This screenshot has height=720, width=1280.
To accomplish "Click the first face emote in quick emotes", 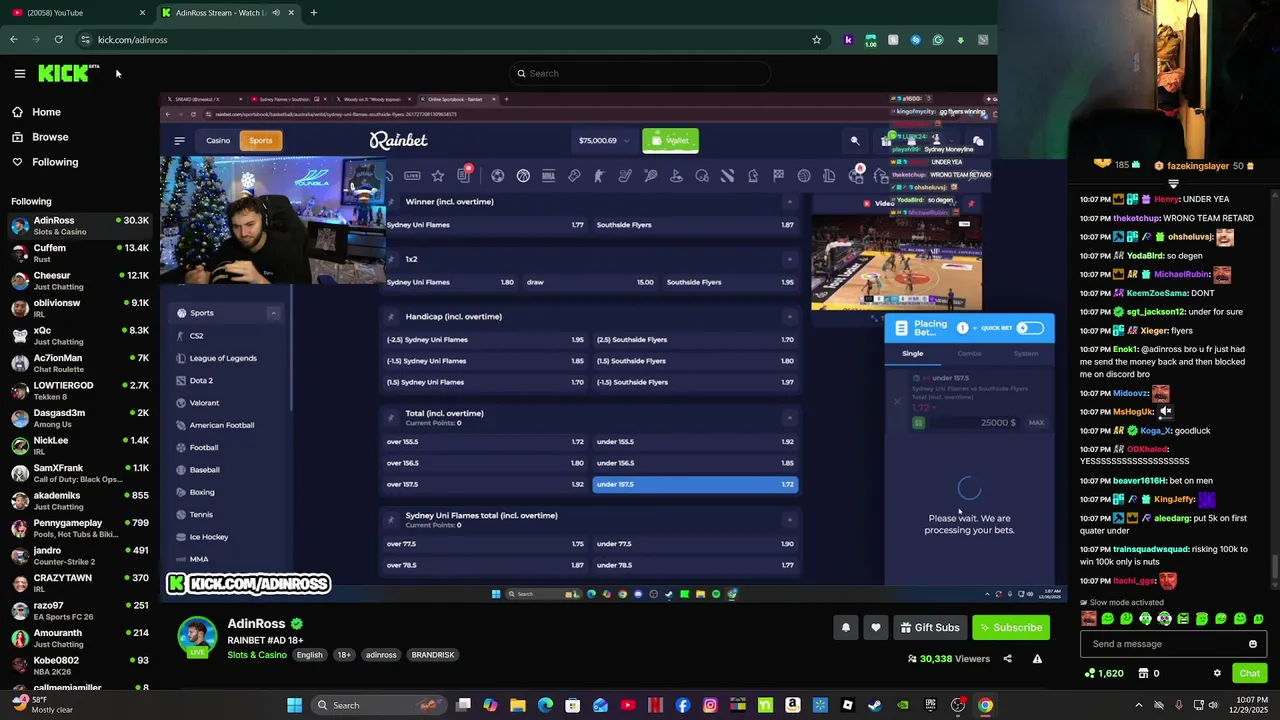I will (1089, 619).
